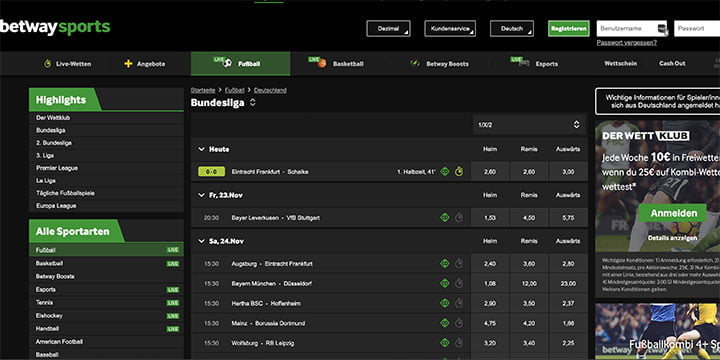Open stats icon for Wolfsburg - RB Leipzig
The width and height of the screenshot is (720, 360).
coord(444,343)
